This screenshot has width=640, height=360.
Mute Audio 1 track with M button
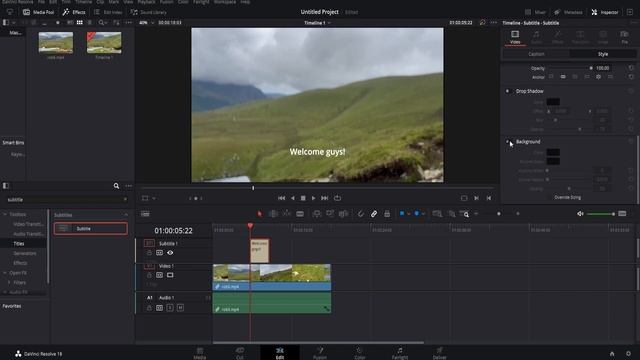[180, 308]
